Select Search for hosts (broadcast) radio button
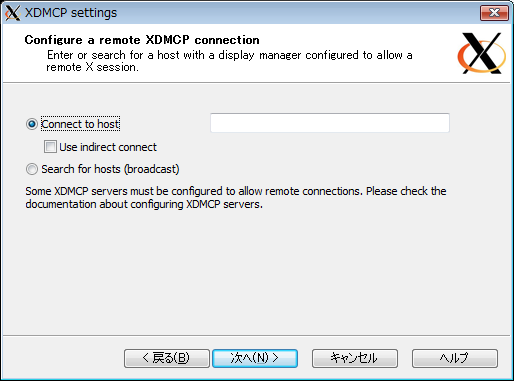The width and height of the screenshot is (514, 381). pos(32,169)
